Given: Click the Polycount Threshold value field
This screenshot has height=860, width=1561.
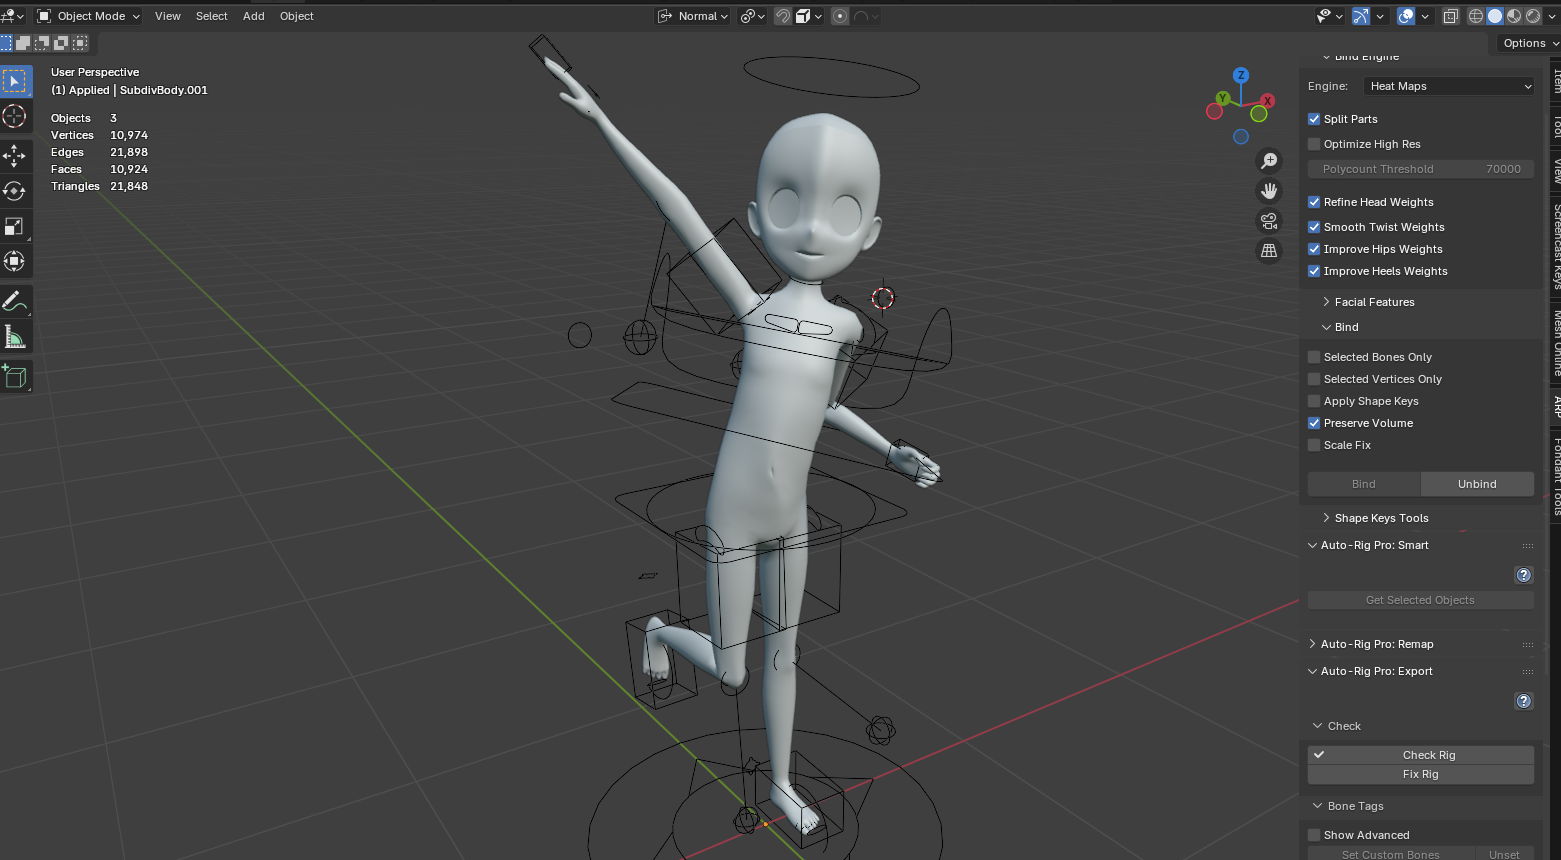Looking at the screenshot, I should point(1421,169).
